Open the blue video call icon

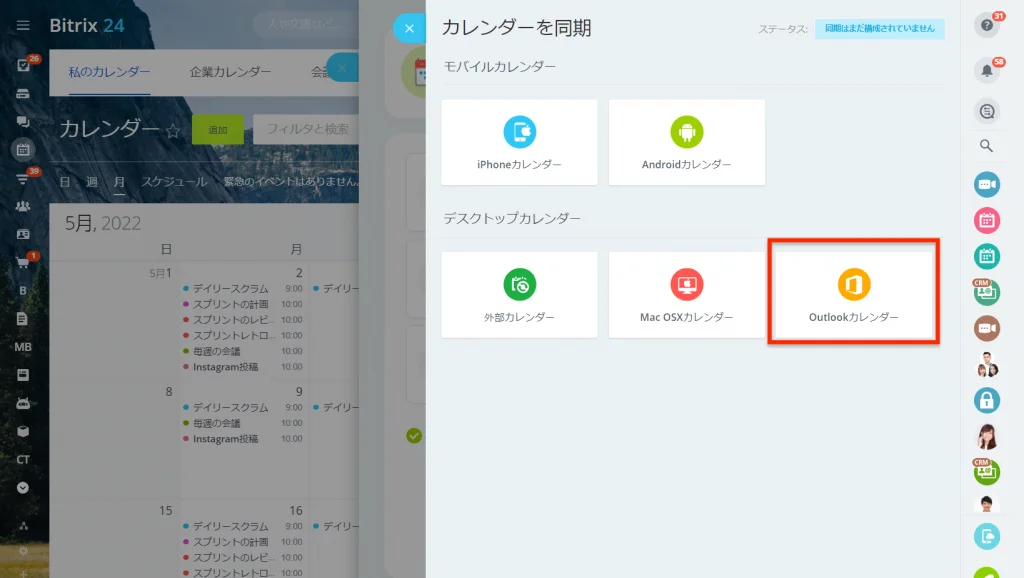tap(987, 184)
